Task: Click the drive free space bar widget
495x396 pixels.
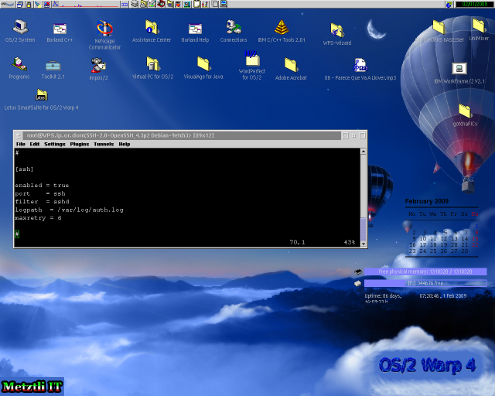Action: click(x=425, y=283)
